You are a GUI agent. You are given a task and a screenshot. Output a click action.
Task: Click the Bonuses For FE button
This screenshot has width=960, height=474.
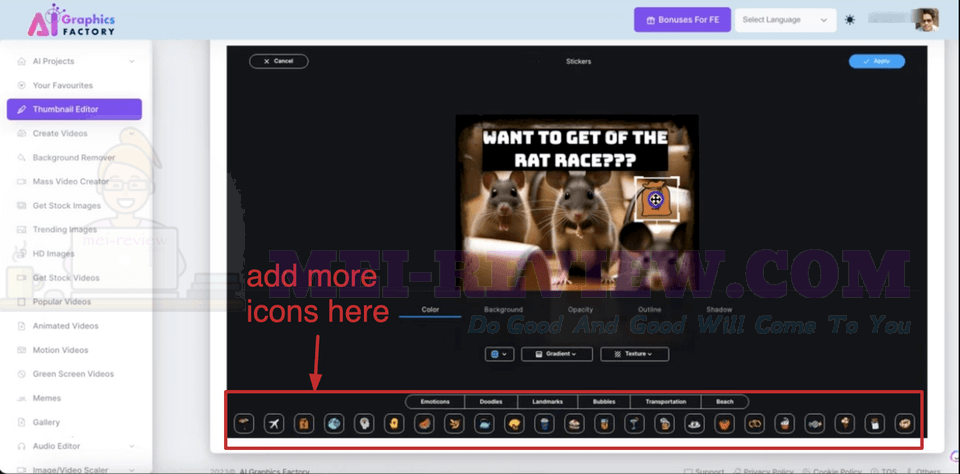tap(683, 20)
